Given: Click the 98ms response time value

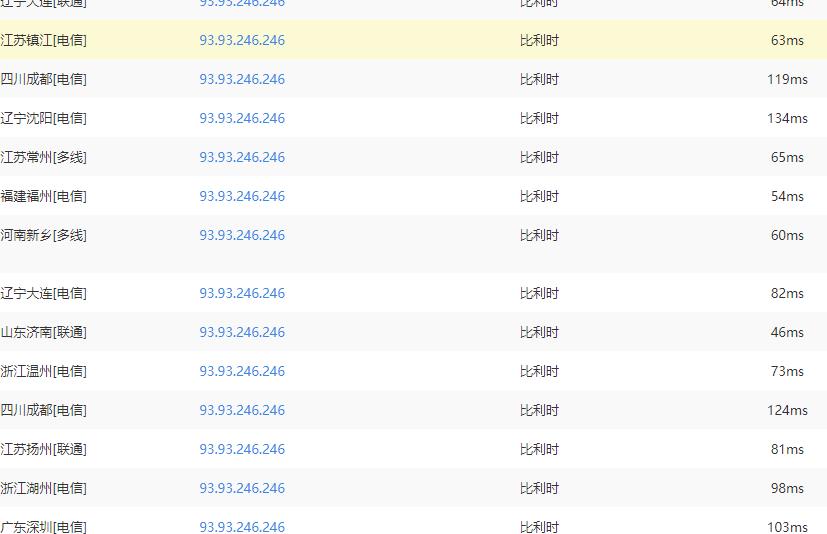Looking at the screenshot, I should click(x=787, y=489).
